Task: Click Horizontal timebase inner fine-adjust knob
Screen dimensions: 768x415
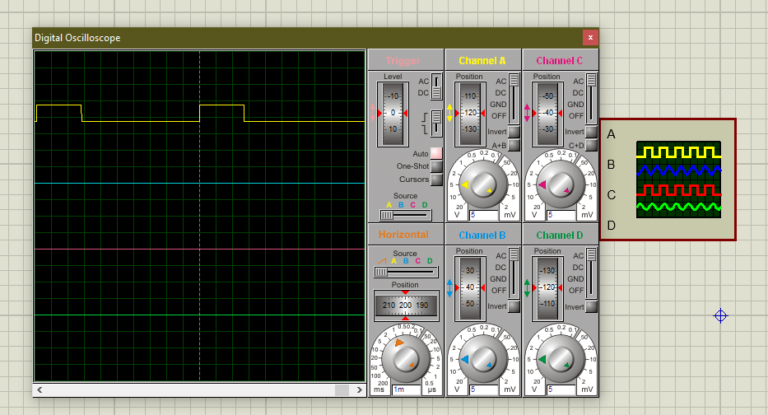Action: [x=406, y=360]
